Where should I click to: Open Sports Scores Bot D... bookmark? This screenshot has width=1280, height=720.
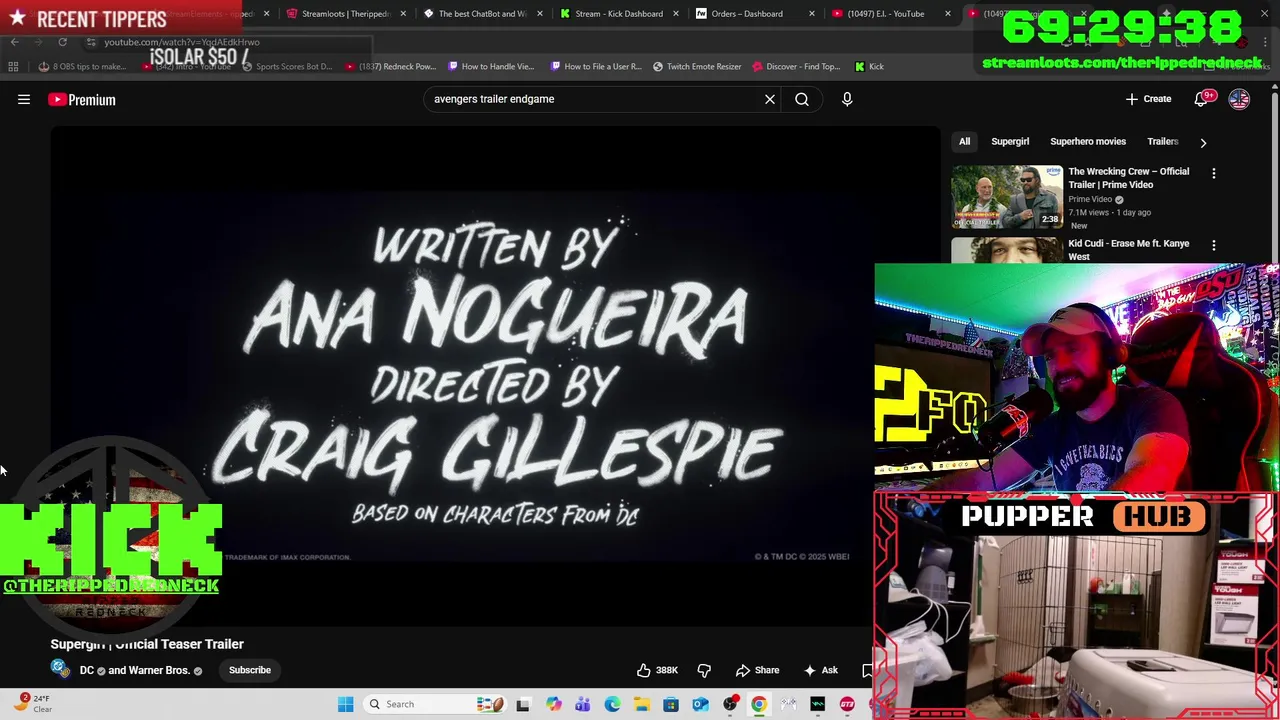point(286,66)
